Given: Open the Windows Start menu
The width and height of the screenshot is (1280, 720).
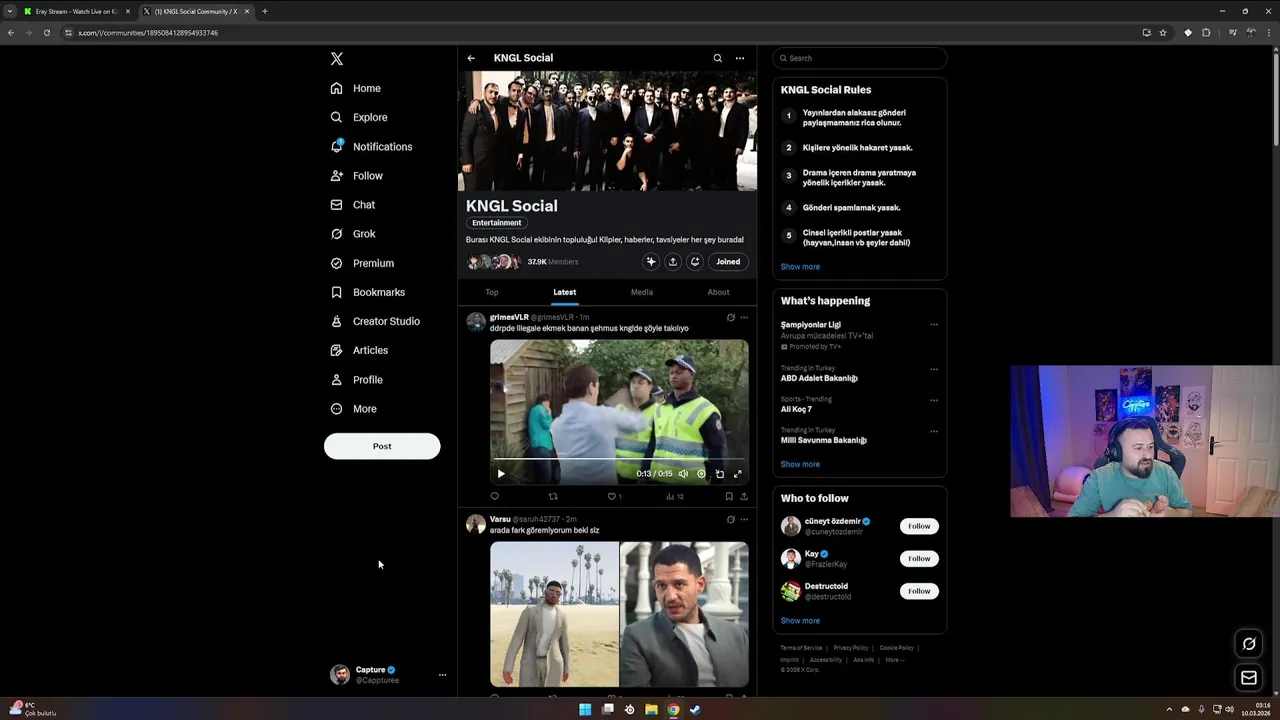Looking at the screenshot, I should point(585,710).
